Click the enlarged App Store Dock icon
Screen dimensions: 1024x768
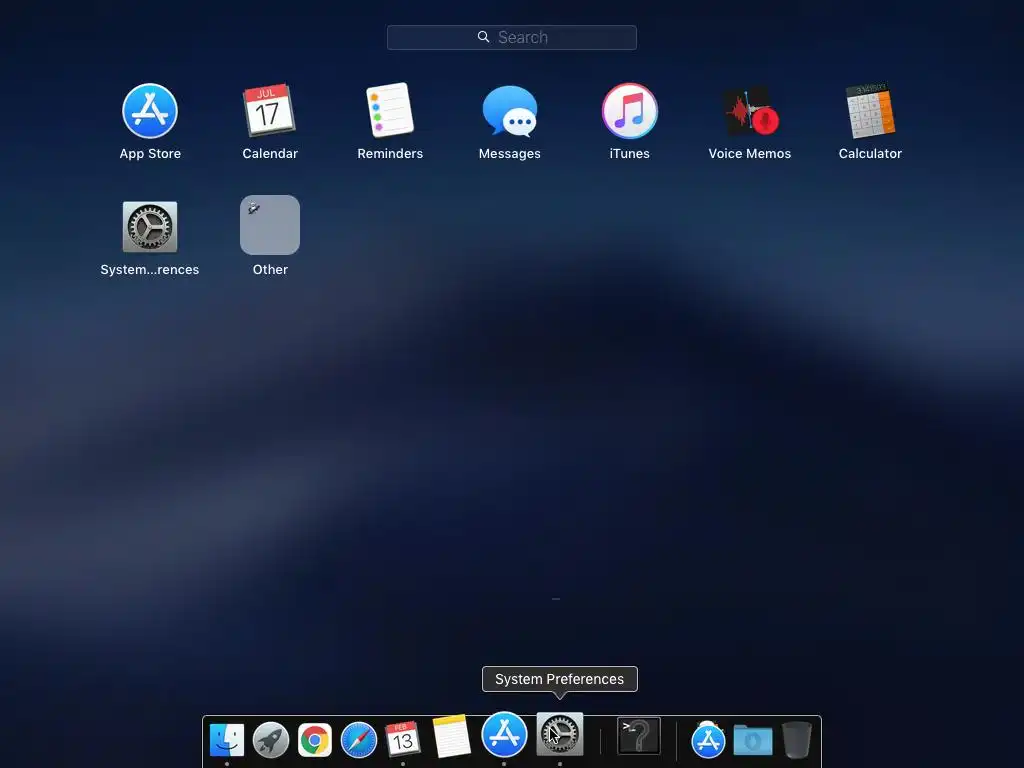(x=504, y=734)
